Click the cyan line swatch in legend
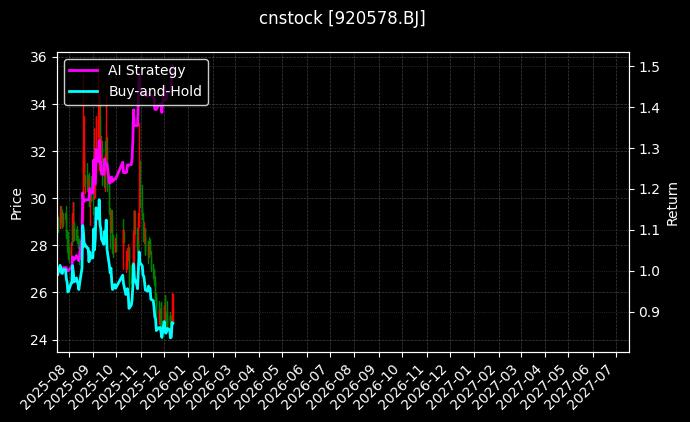The image size is (690, 422). tap(83, 91)
